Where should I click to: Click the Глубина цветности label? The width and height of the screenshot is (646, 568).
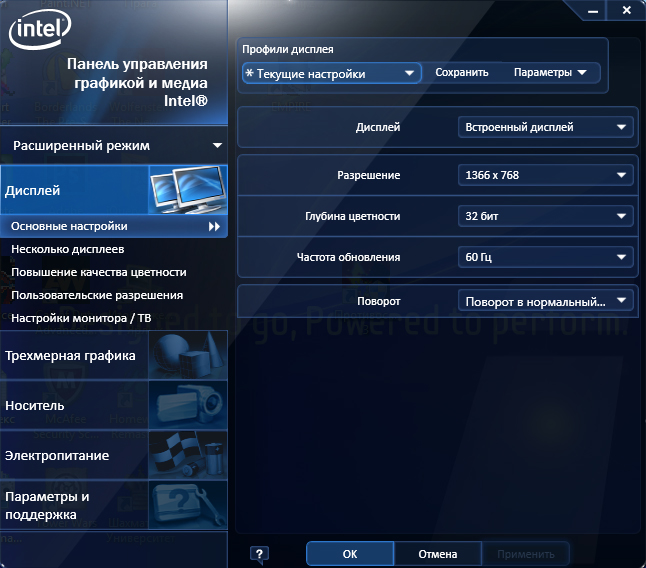click(353, 216)
